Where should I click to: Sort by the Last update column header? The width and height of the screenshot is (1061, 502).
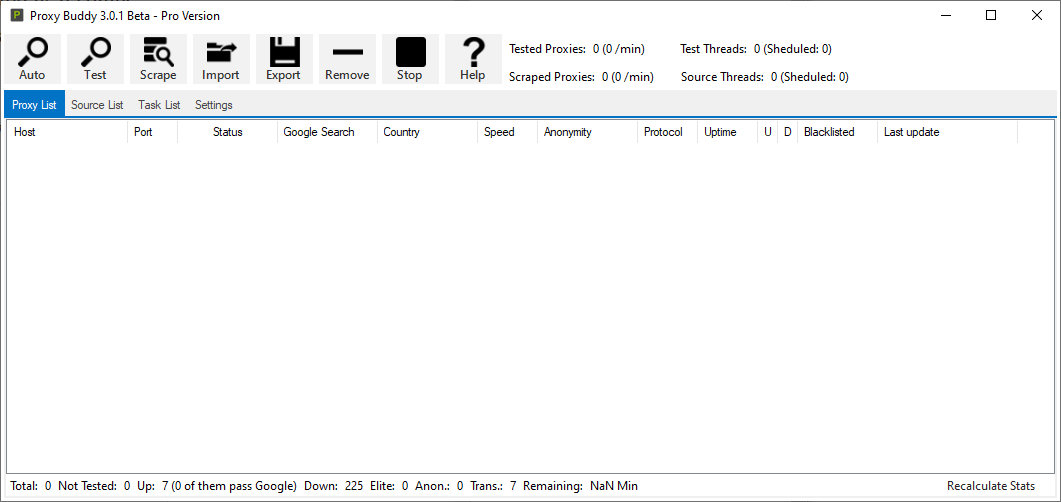[947, 132]
